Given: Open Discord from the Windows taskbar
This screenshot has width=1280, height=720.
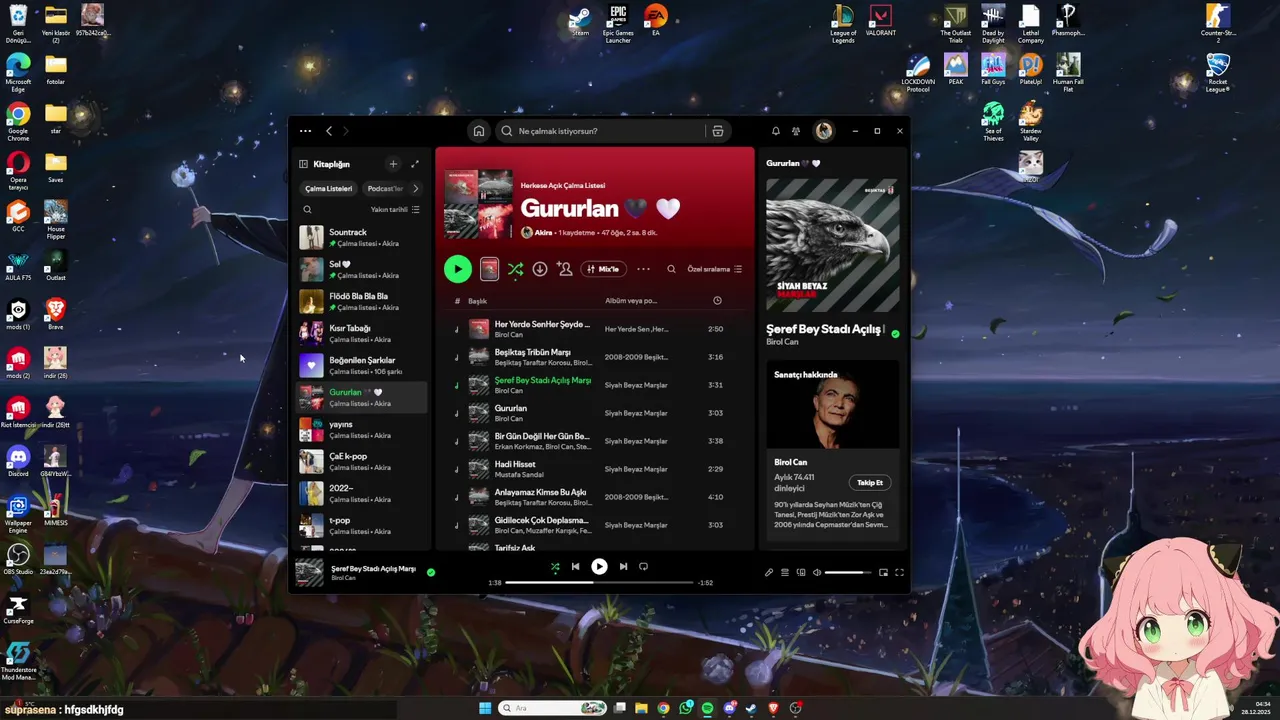Looking at the screenshot, I should point(729,708).
